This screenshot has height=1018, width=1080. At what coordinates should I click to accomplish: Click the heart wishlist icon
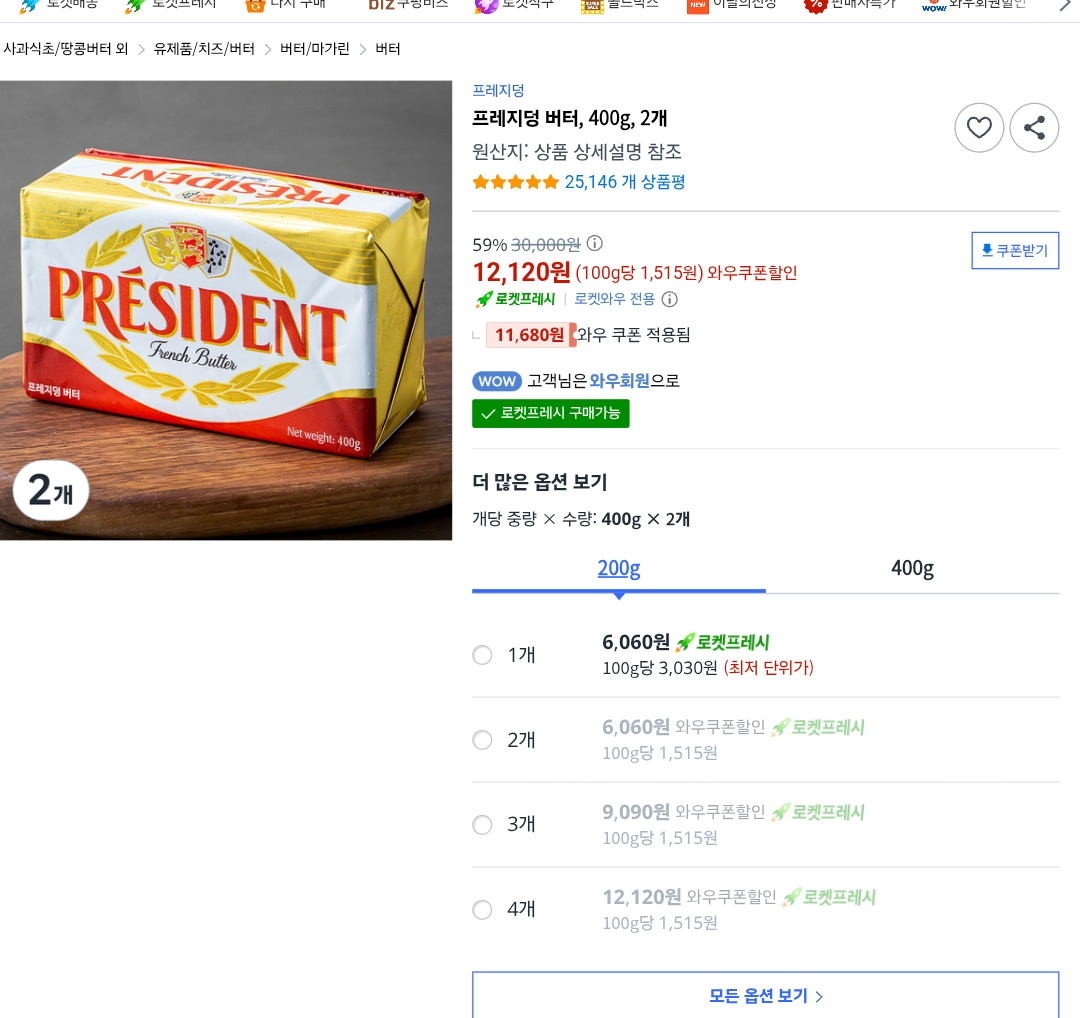[979, 128]
